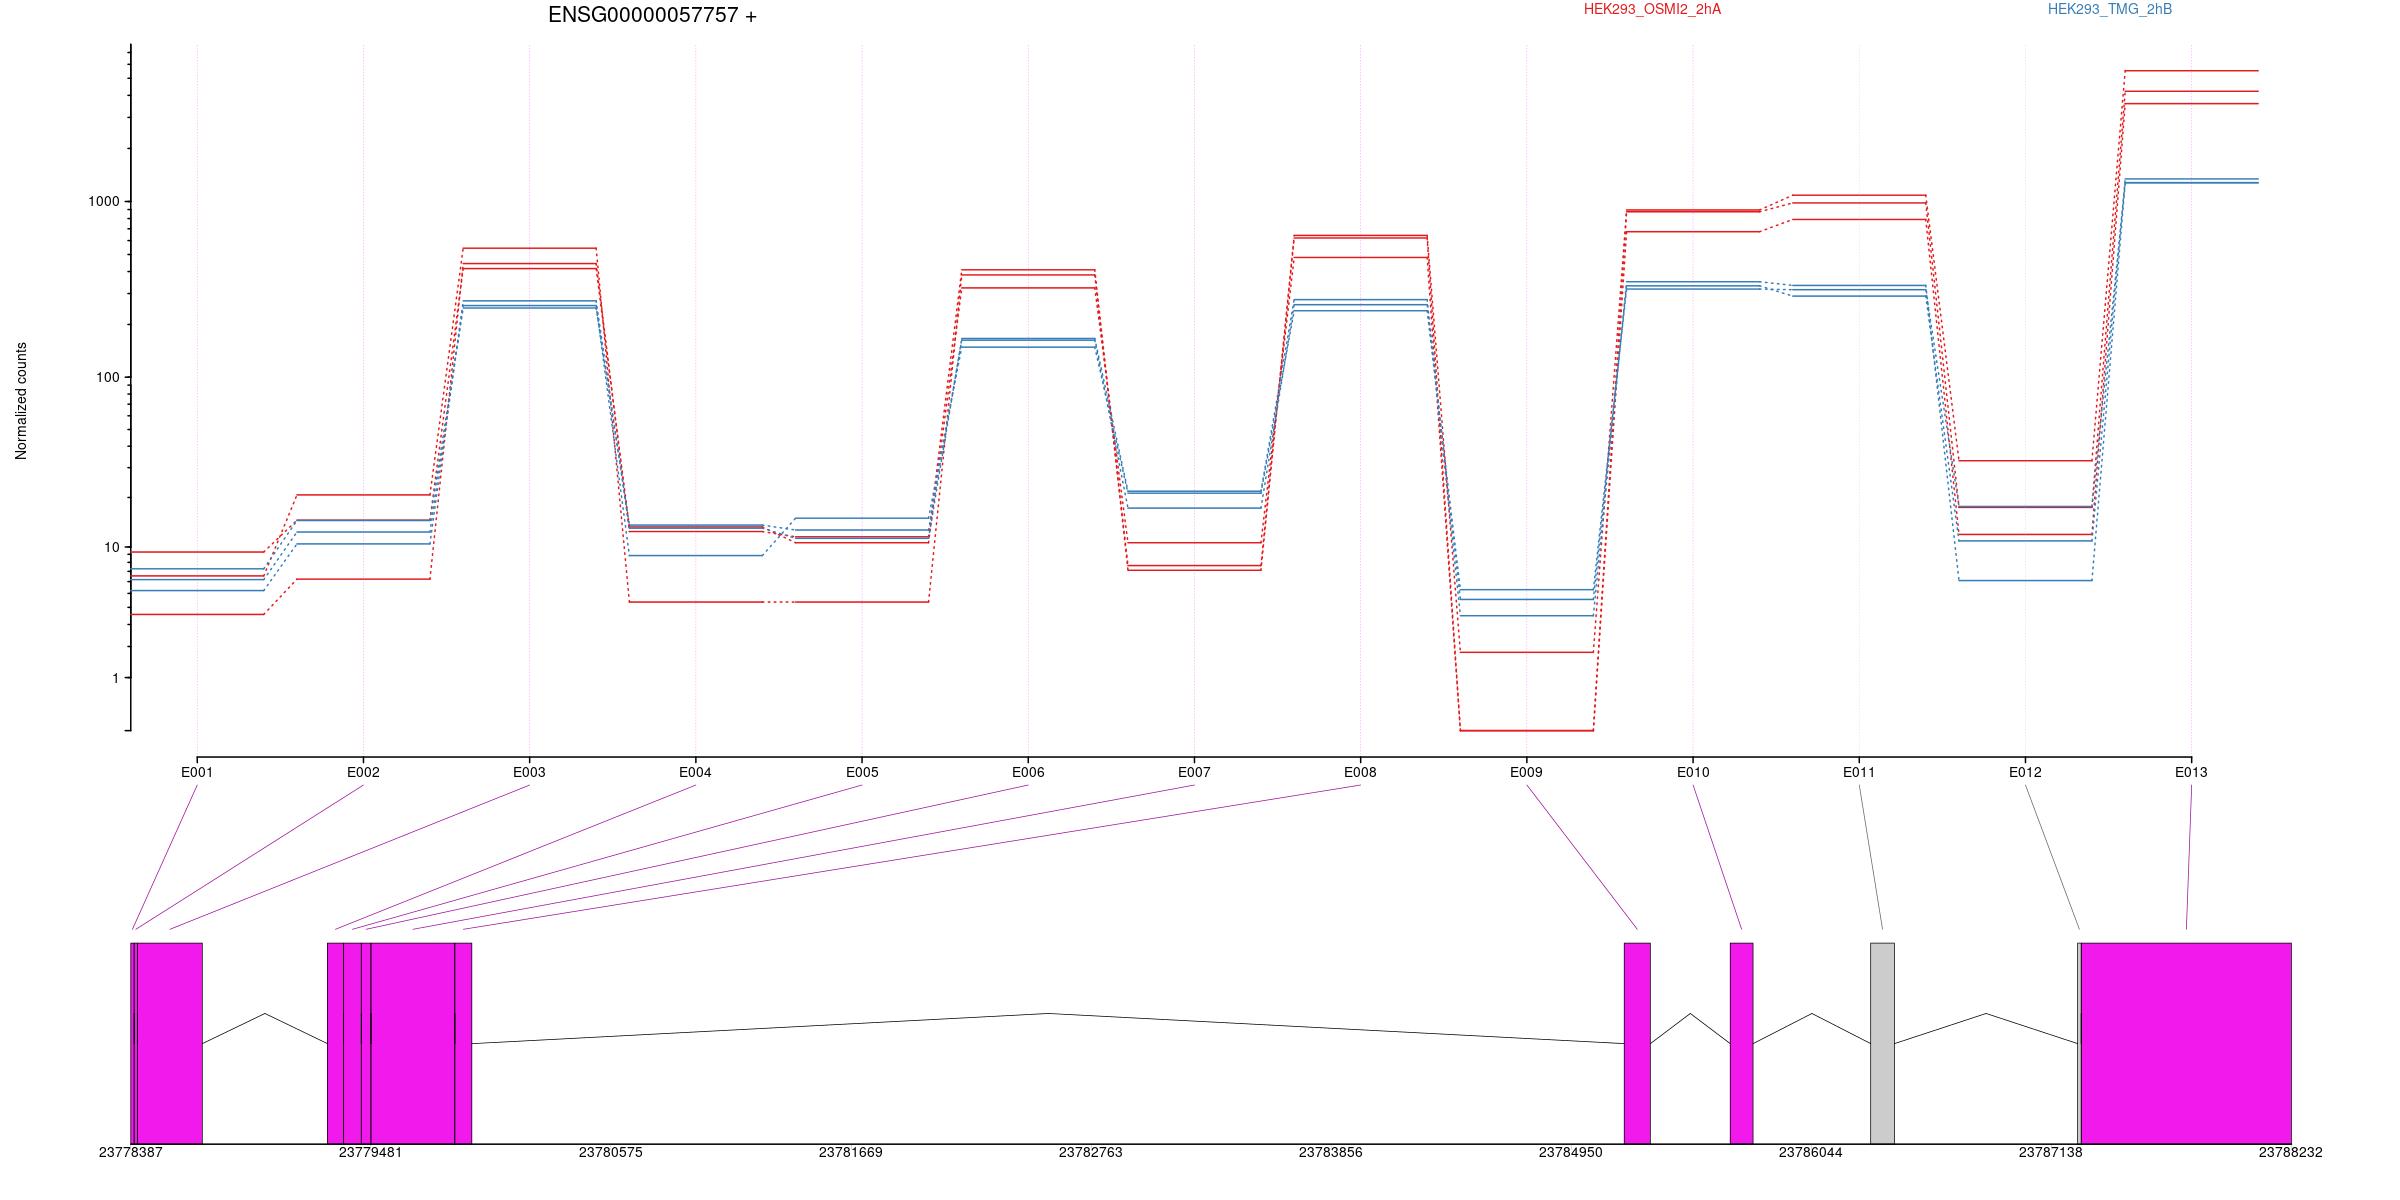Screen dimensions: 2400x1200
Task: Click the E004 exon label
Action: tap(695, 772)
